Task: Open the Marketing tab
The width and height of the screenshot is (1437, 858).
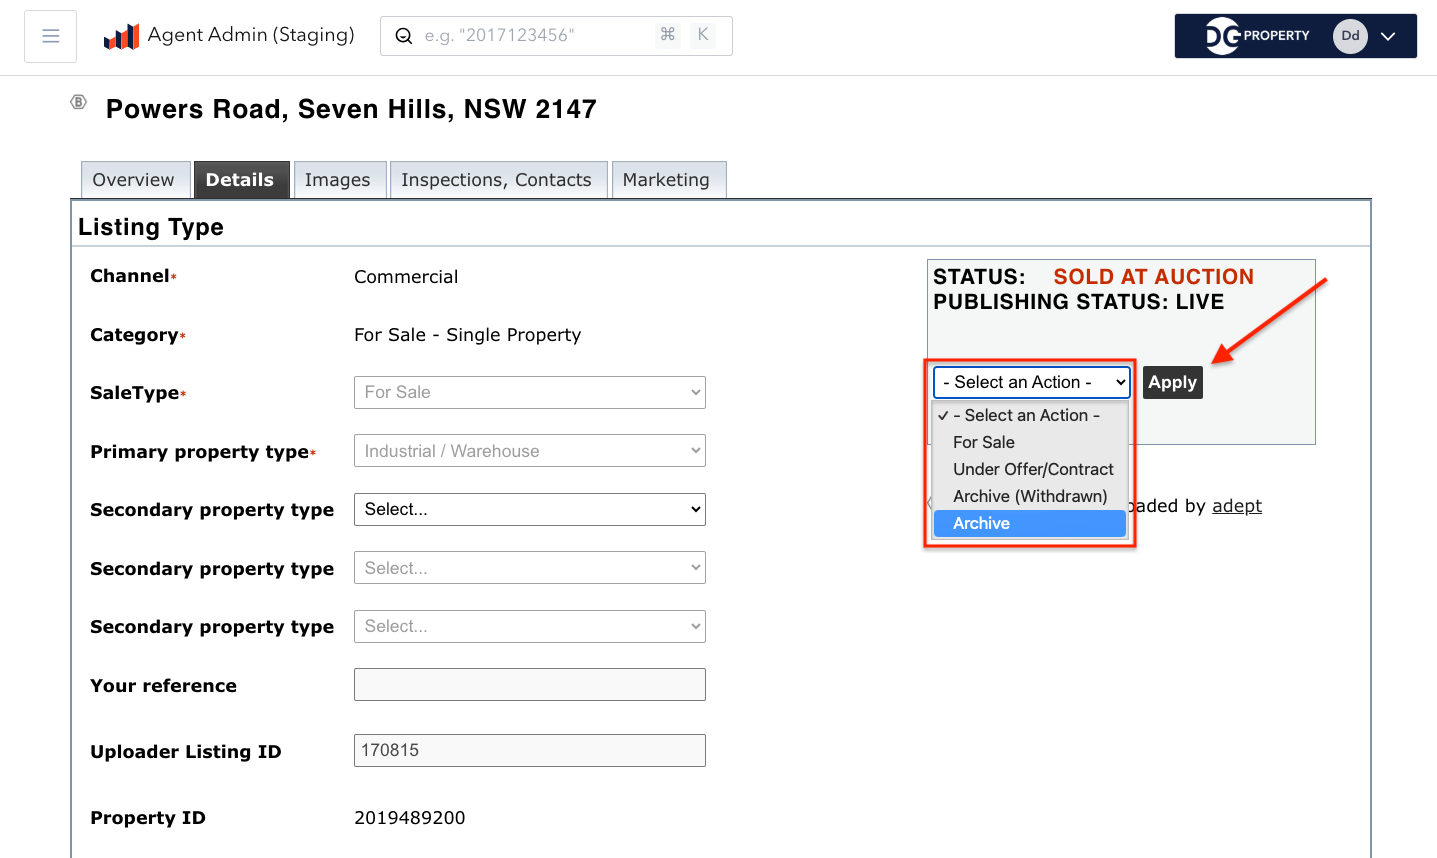Action: (666, 180)
